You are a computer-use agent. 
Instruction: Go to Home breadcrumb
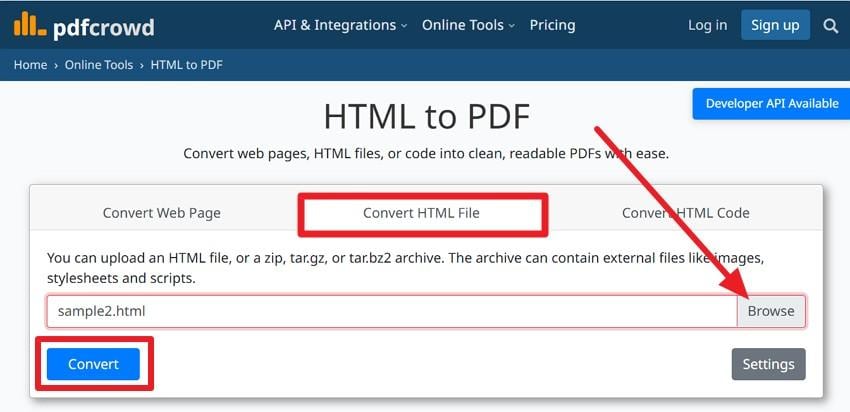(x=30, y=65)
